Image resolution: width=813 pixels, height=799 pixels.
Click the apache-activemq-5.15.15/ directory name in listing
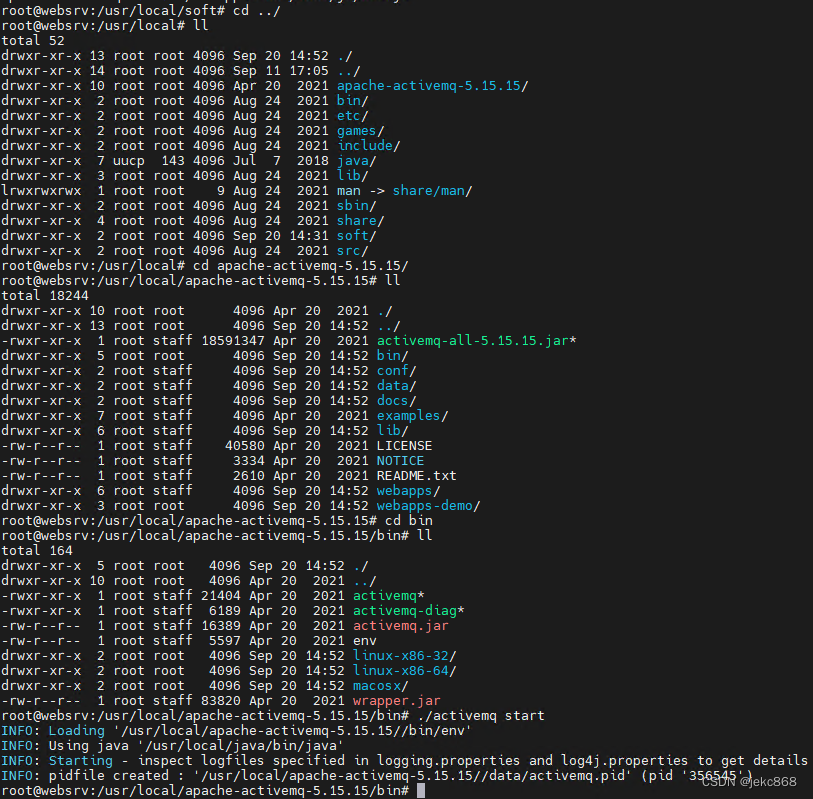click(432, 86)
